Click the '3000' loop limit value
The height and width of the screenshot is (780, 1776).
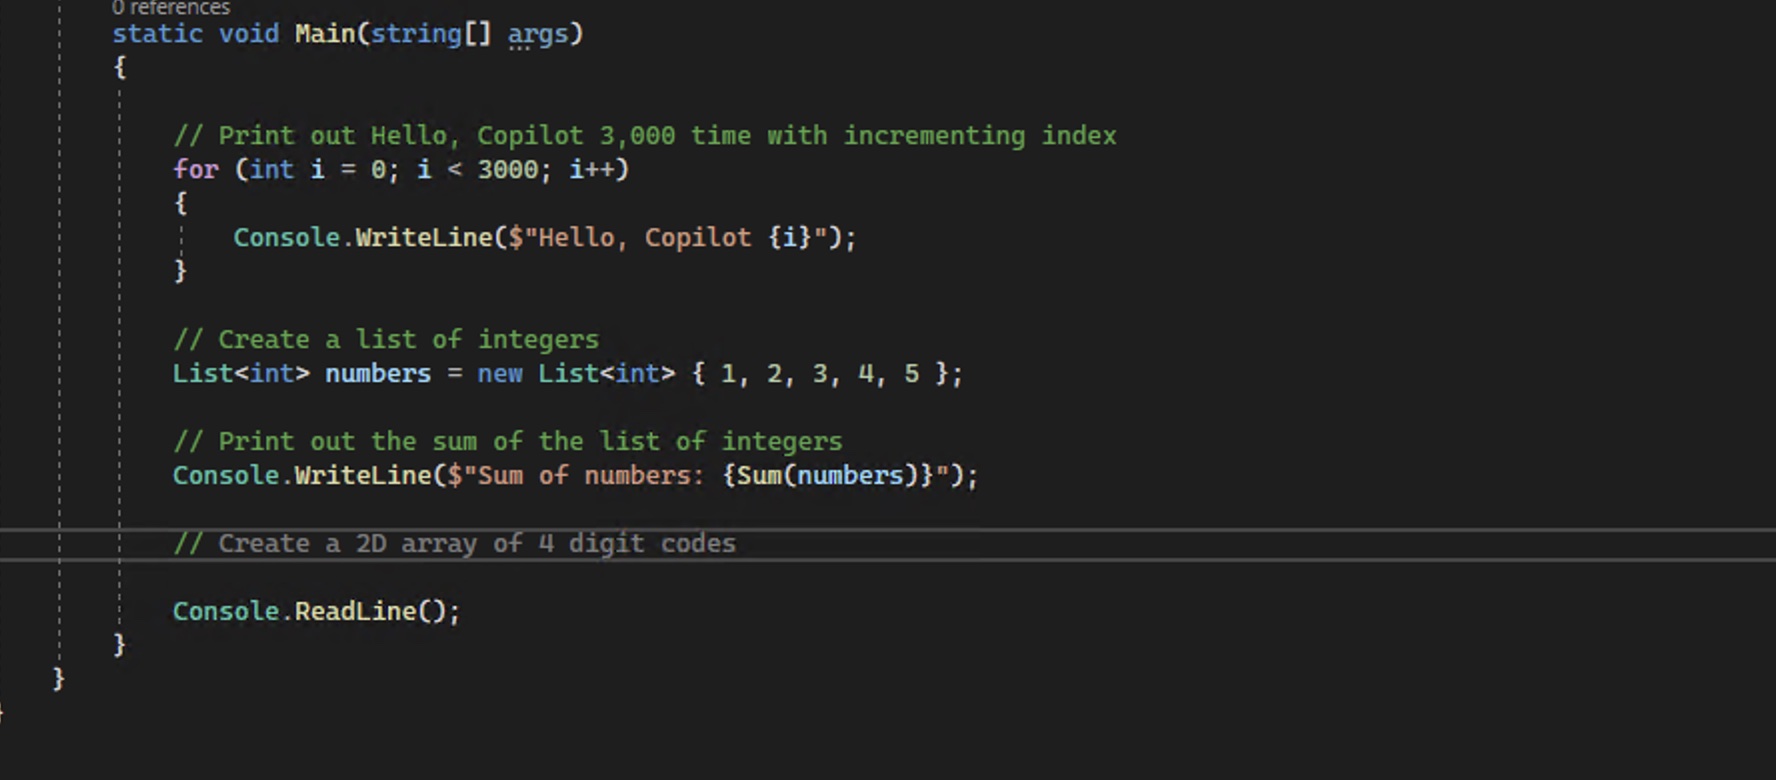pyautogui.click(x=507, y=170)
